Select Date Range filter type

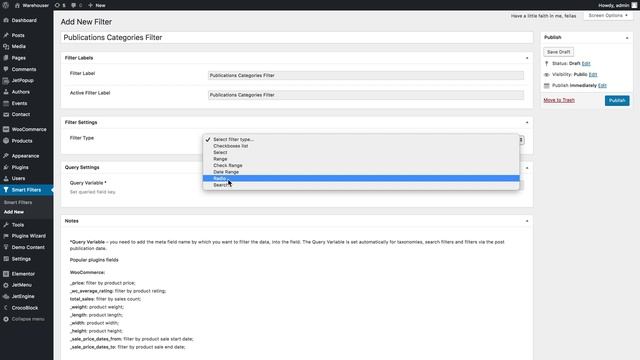361,172
